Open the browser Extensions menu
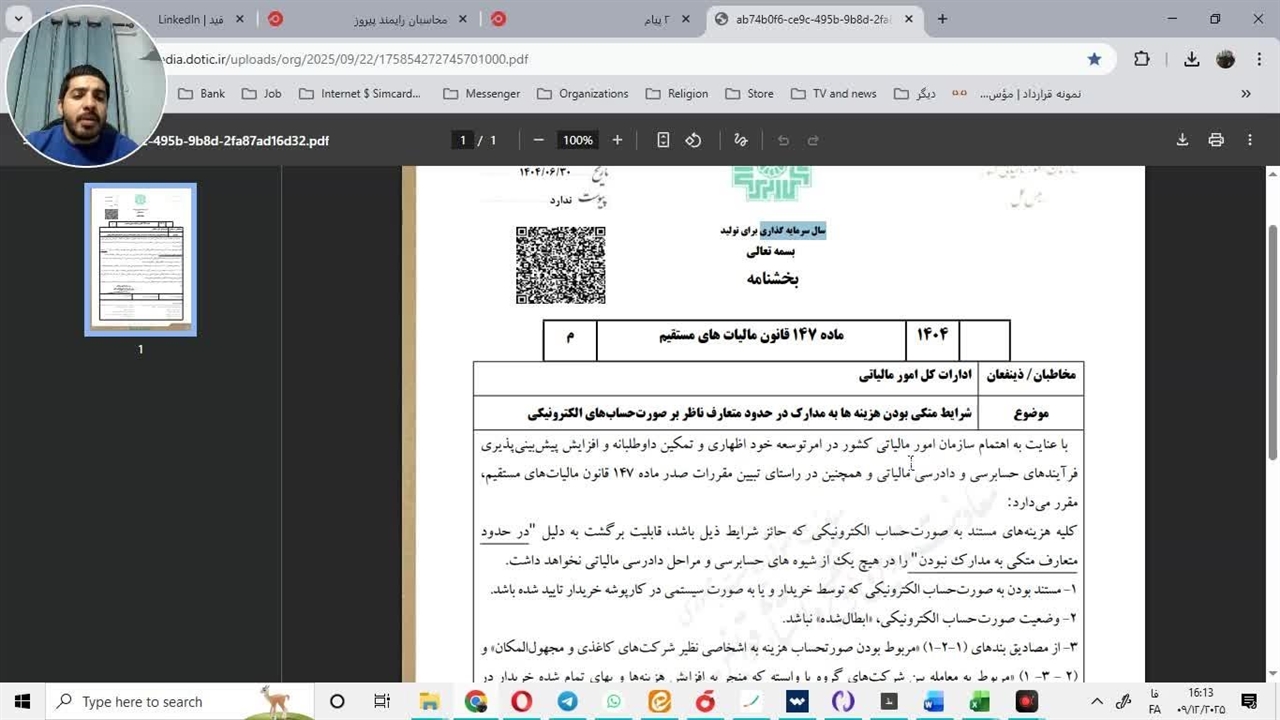The image size is (1280, 720). coord(1142,59)
